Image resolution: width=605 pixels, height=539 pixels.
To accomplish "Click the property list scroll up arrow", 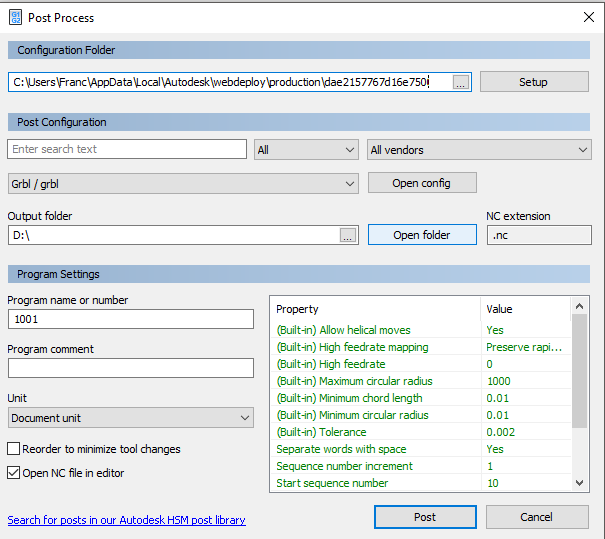I will point(579,306).
